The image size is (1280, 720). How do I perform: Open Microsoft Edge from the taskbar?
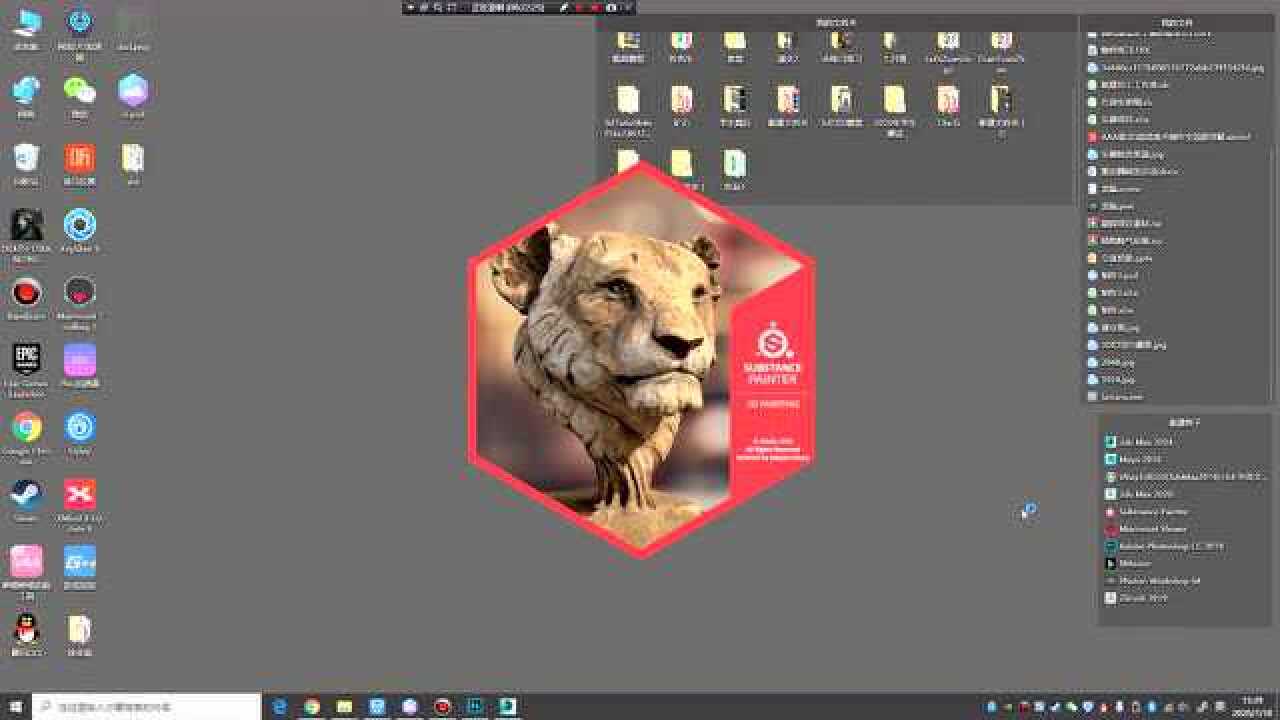pos(280,707)
